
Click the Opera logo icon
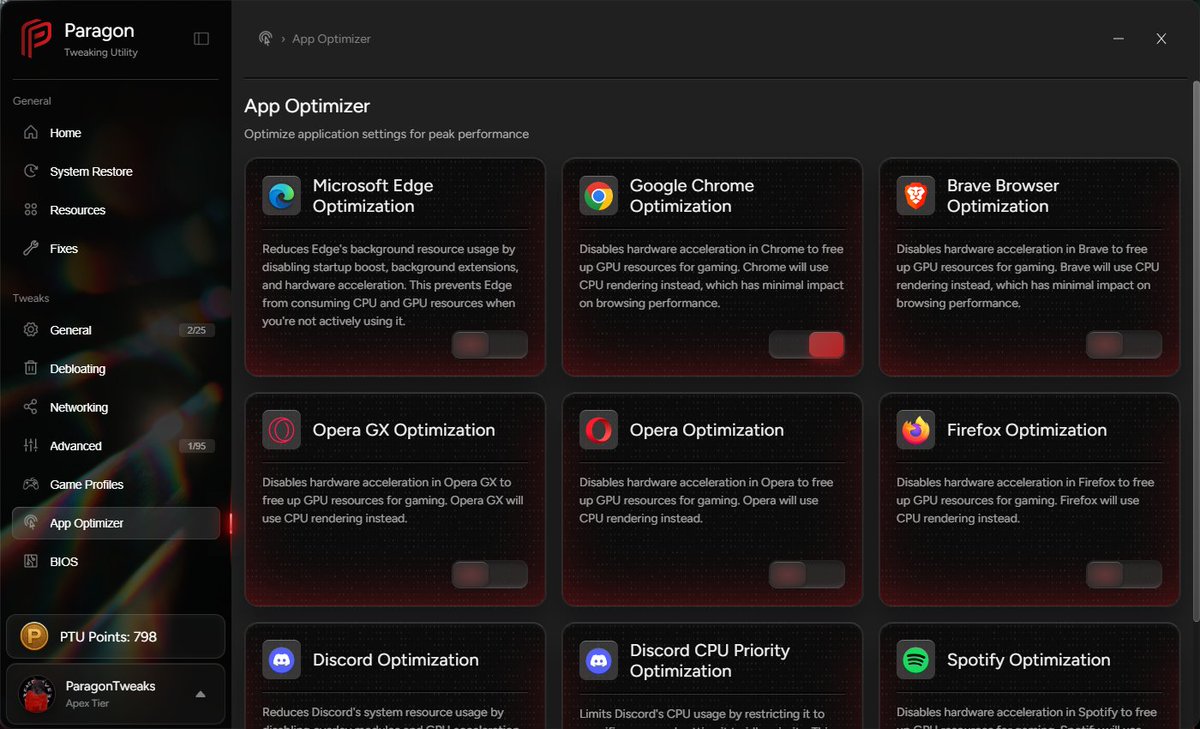pos(599,430)
